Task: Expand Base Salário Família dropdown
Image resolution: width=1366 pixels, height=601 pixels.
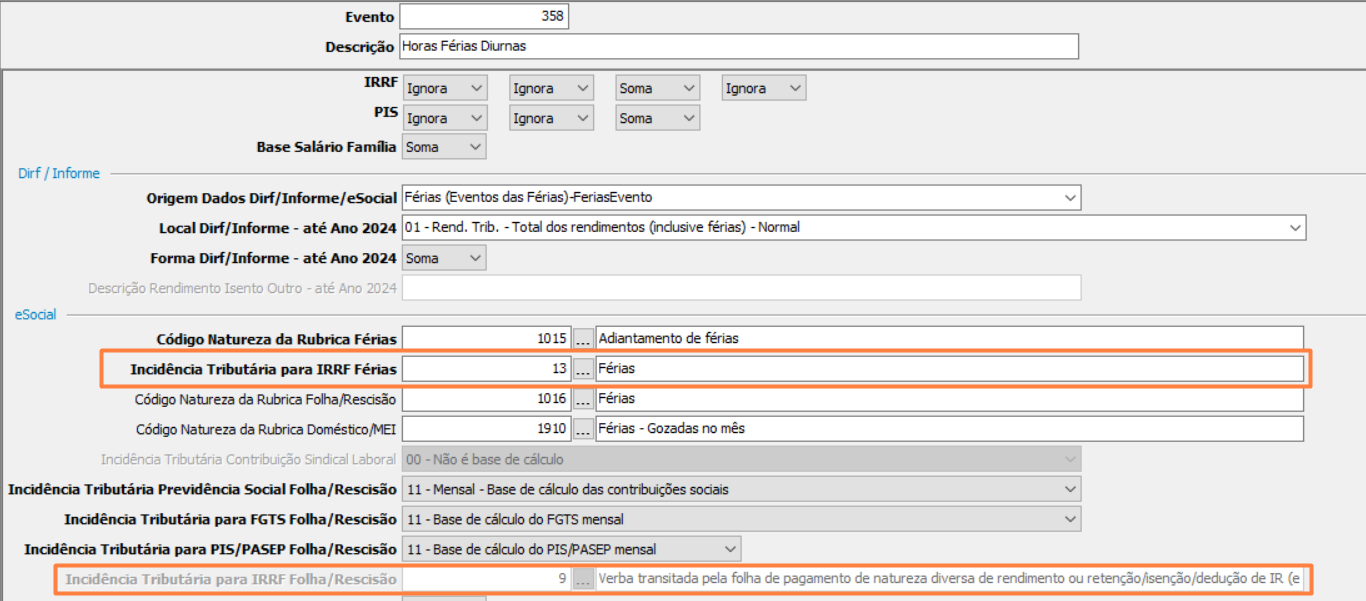Action: click(x=445, y=147)
